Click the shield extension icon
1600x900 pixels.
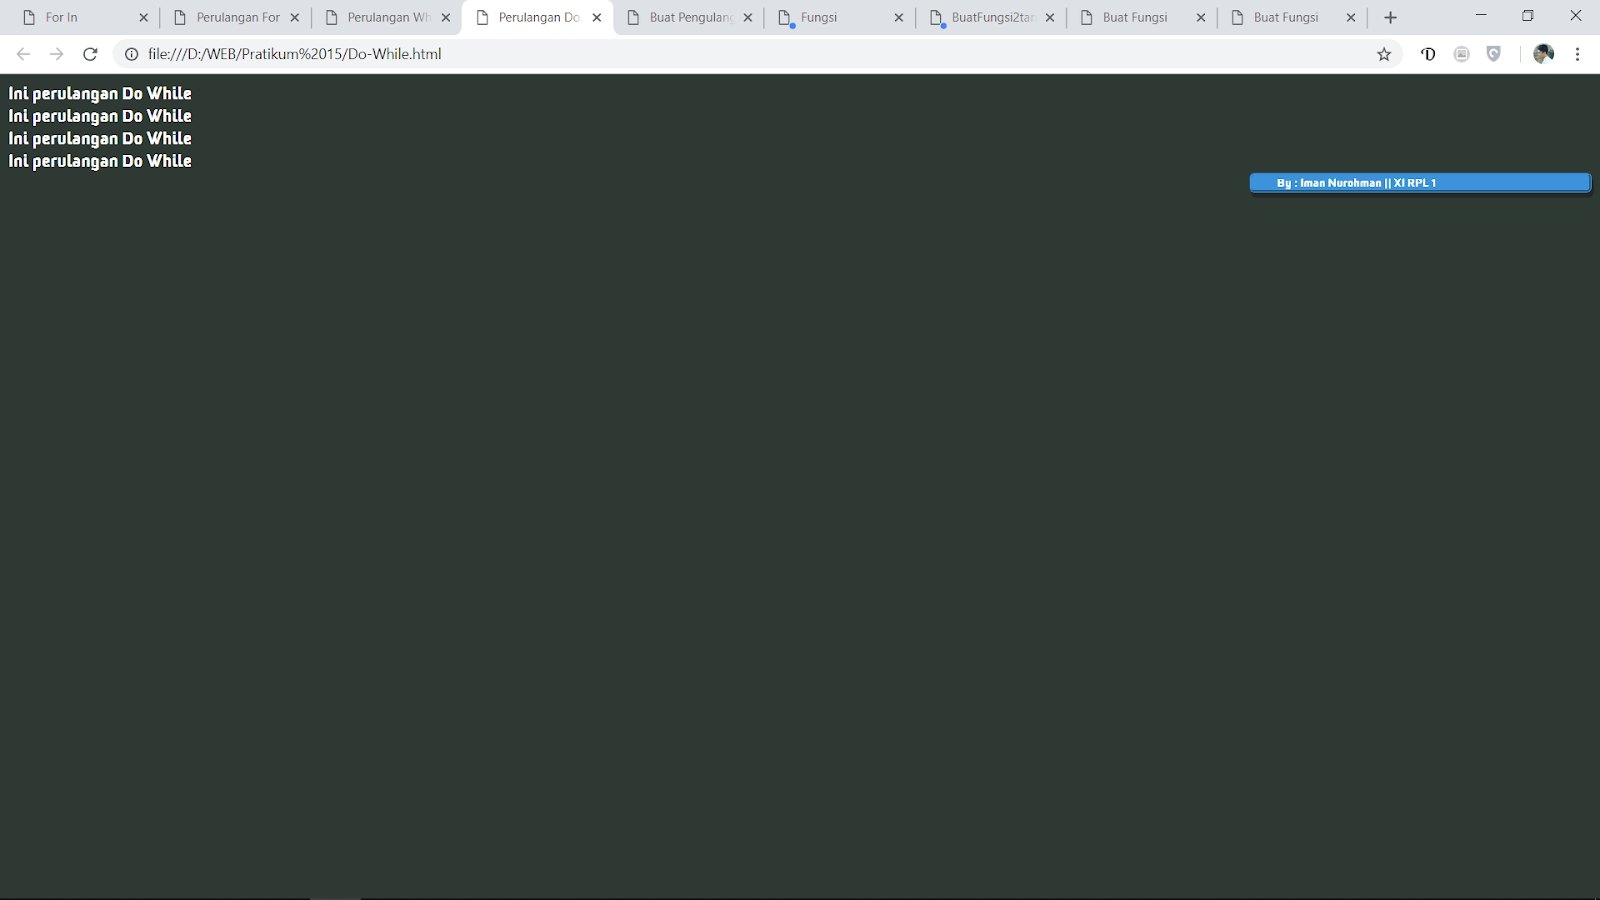pos(1493,54)
